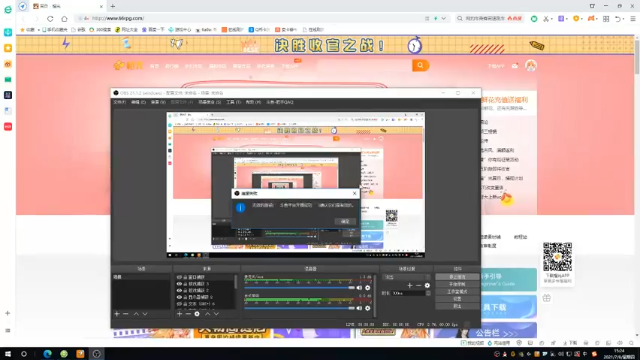Toggle visibility eye of 窗口捕获 source
The width and height of the screenshot is (640, 360).
pos(179,277)
